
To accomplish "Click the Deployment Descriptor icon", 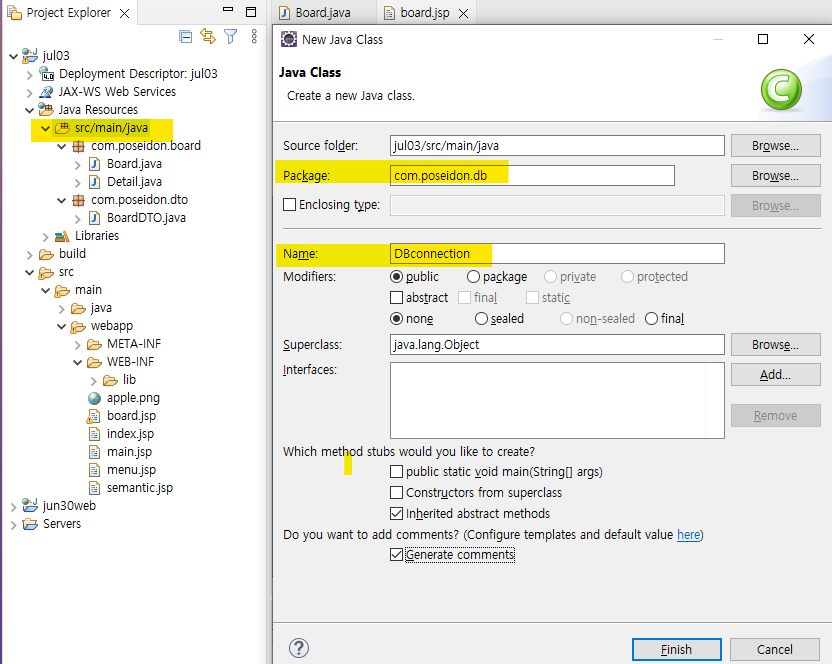I will [47, 73].
